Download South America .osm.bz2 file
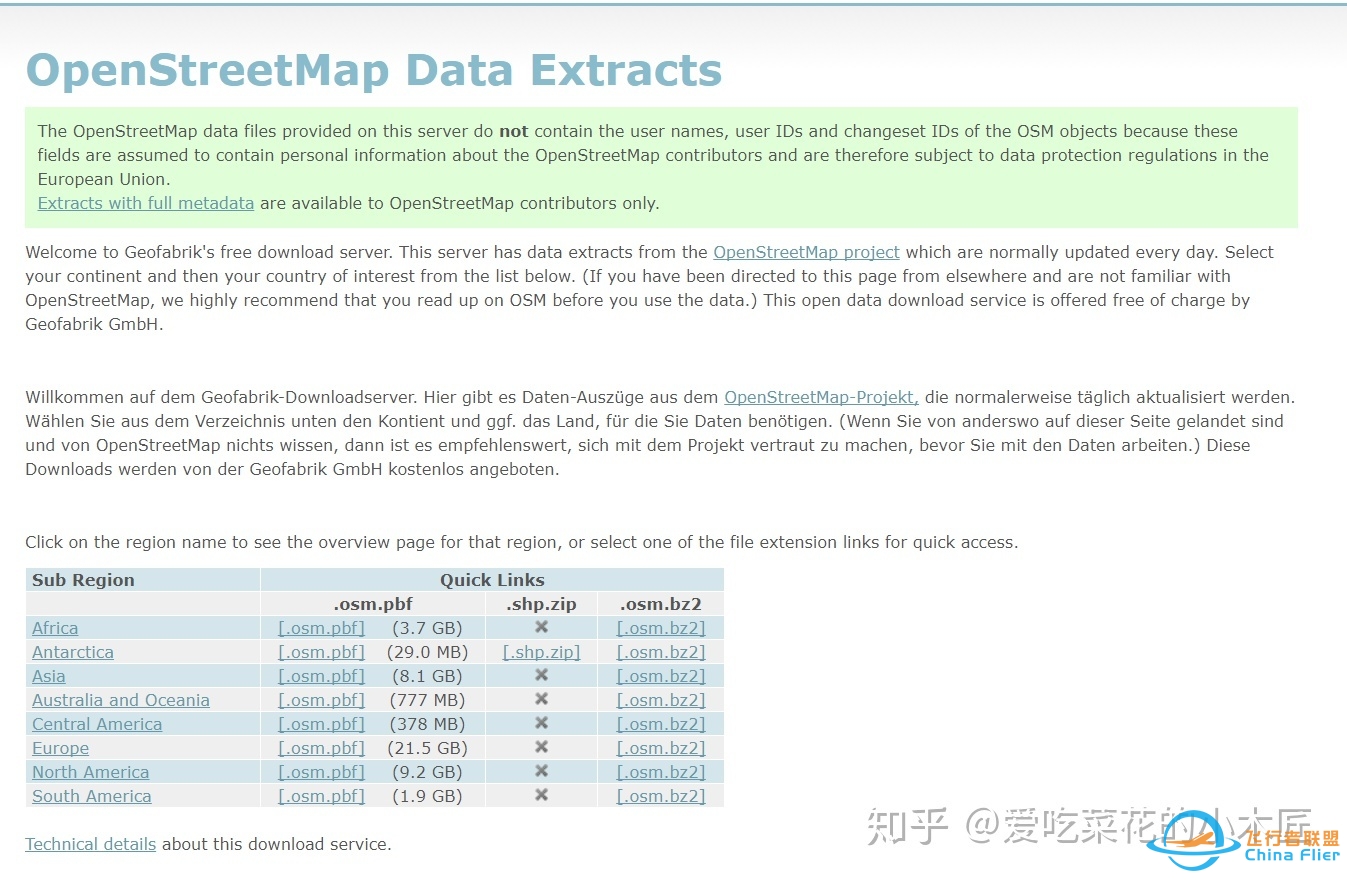 tap(661, 796)
